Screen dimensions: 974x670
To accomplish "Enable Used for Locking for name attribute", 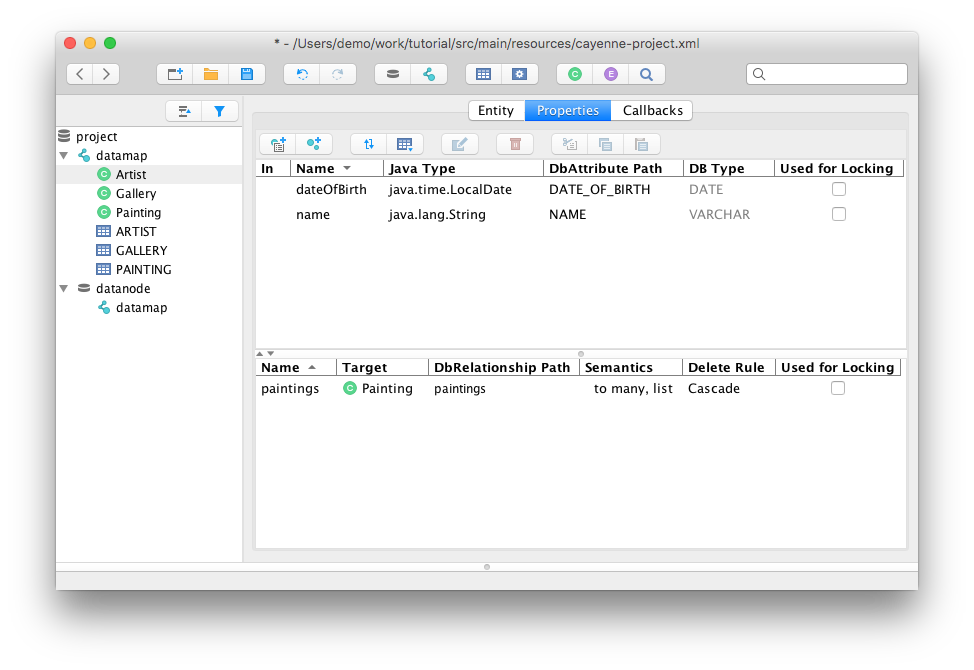I will pyautogui.click(x=839, y=214).
